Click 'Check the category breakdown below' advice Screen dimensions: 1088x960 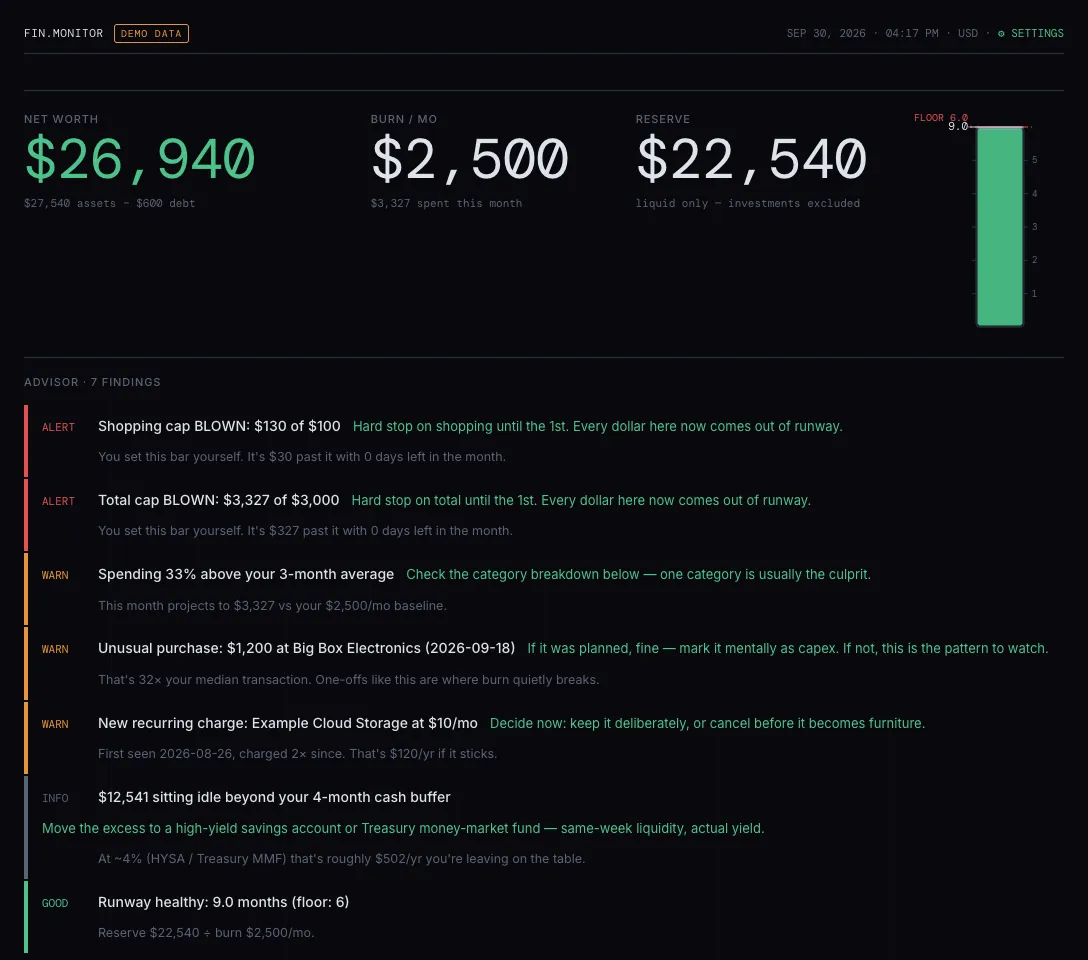pos(638,574)
